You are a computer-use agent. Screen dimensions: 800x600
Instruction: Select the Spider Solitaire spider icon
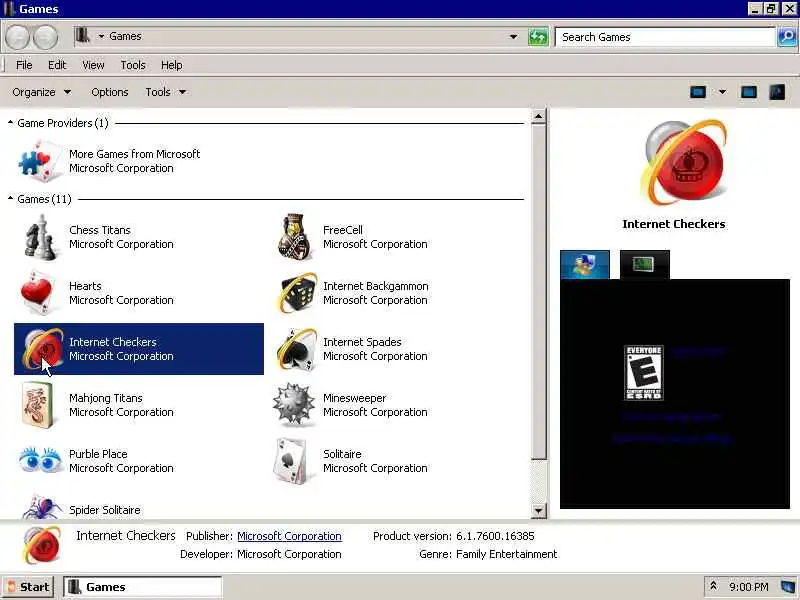42,507
